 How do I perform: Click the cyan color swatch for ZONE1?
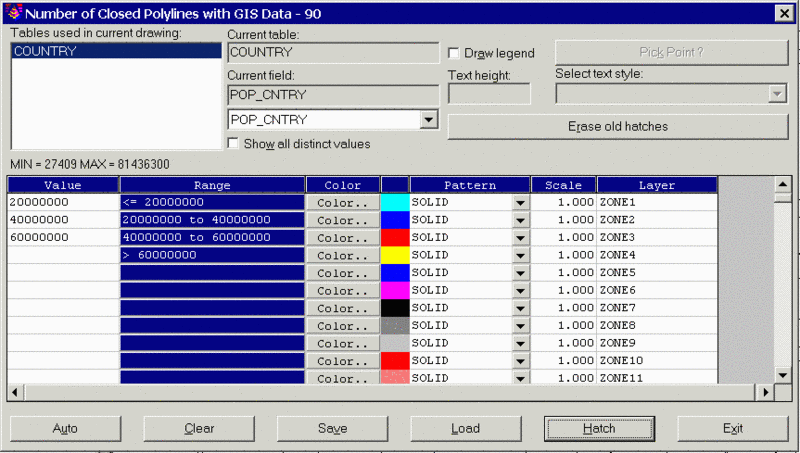pyautogui.click(x=395, y=203)
